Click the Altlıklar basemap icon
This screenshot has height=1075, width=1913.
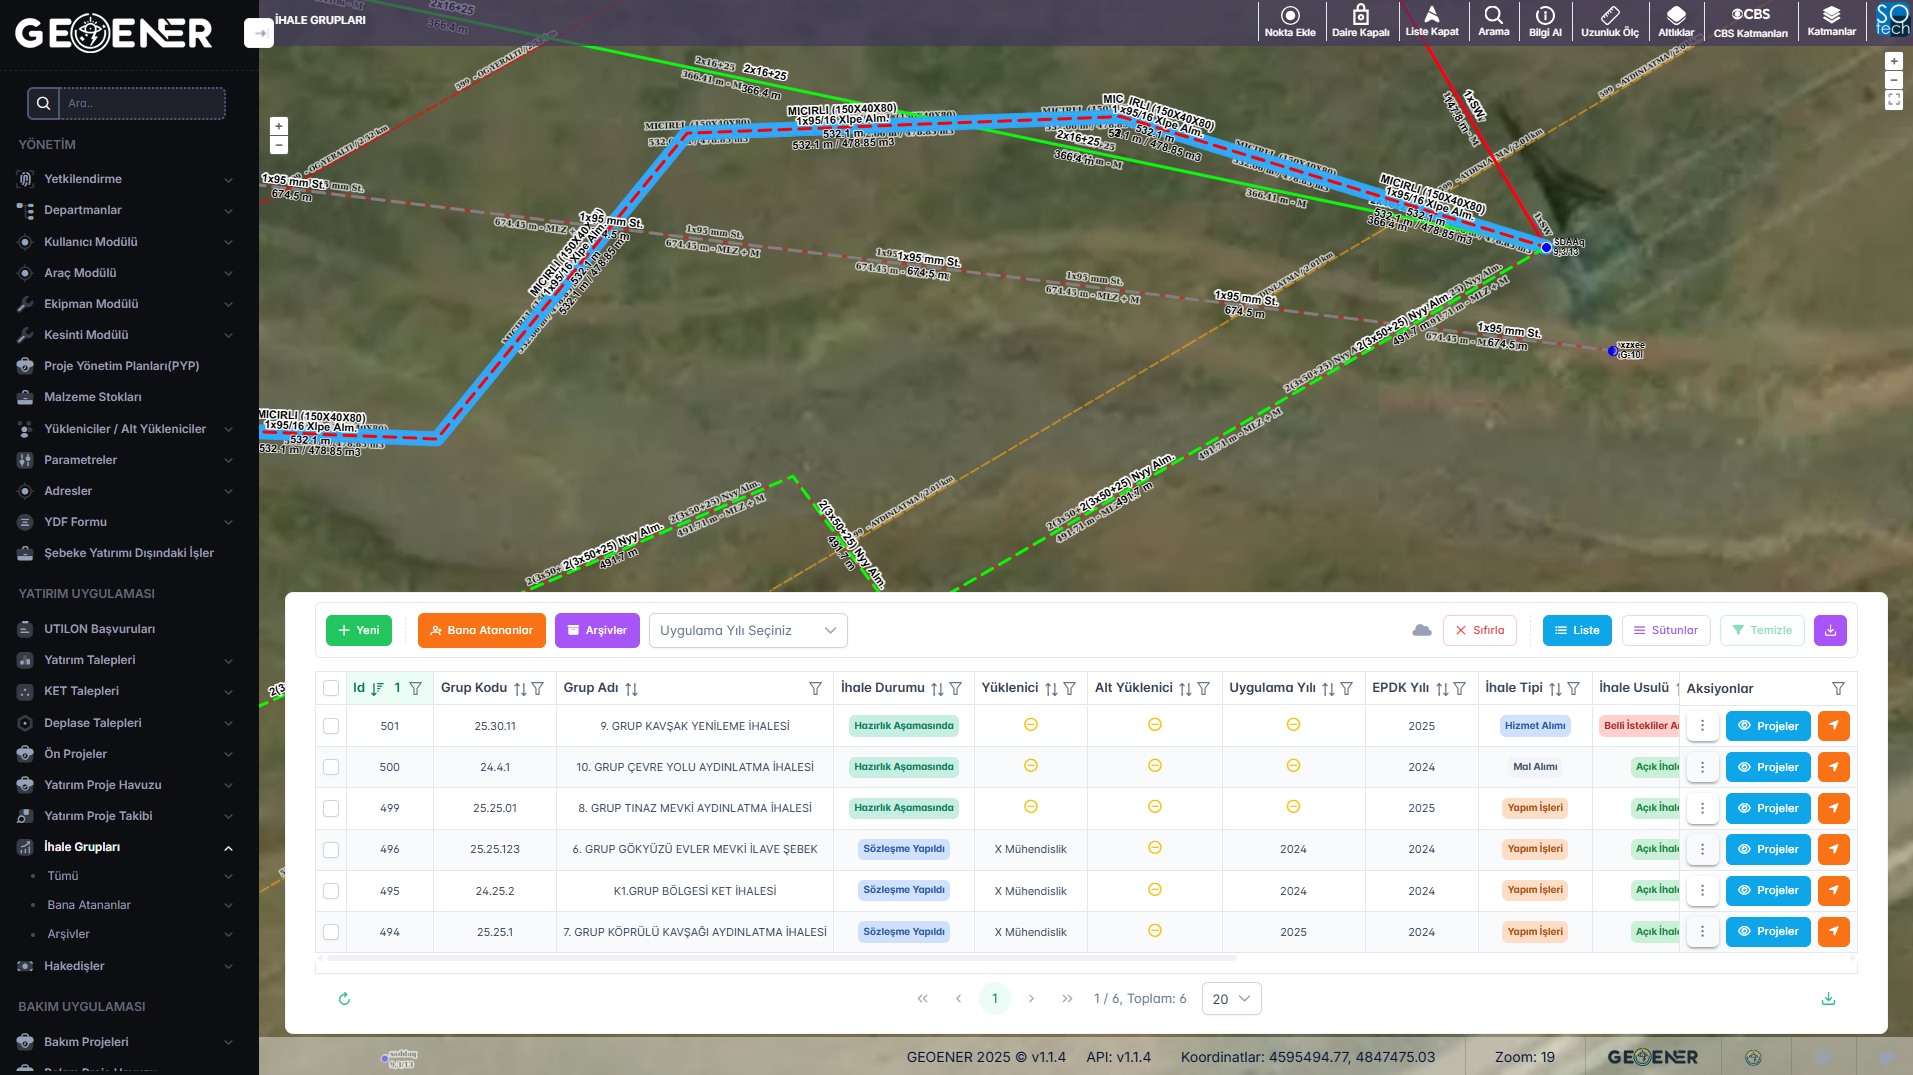1676,21
